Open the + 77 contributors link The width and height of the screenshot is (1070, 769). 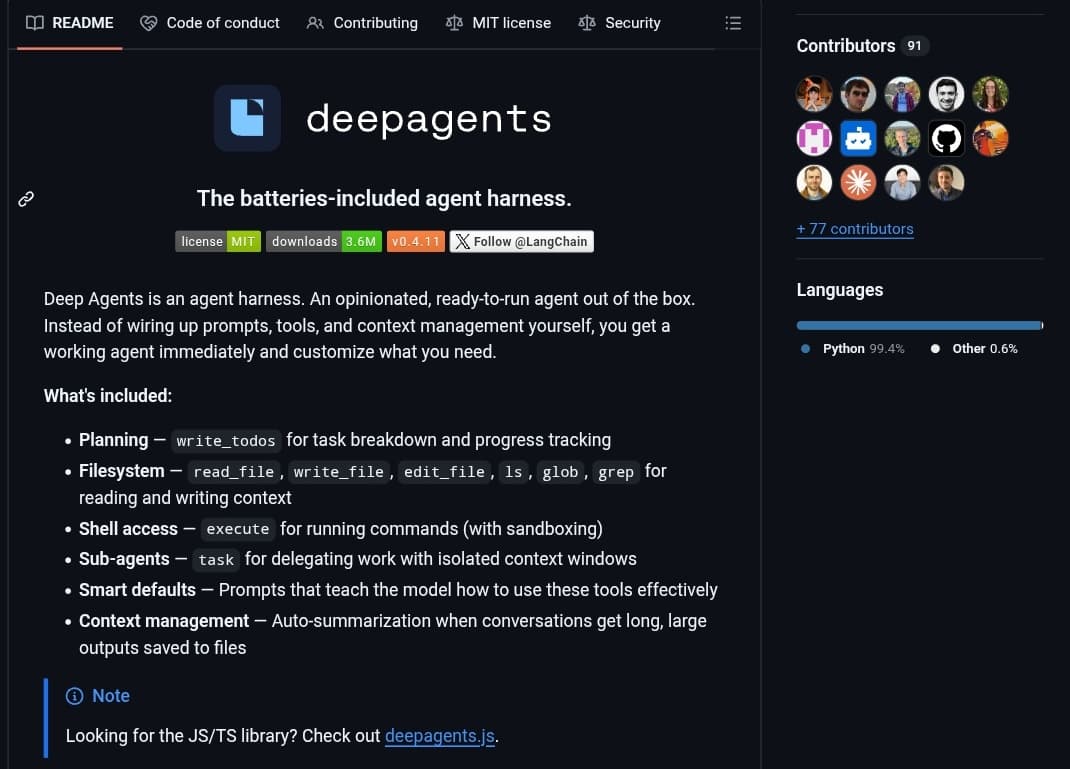coord(855,229)
